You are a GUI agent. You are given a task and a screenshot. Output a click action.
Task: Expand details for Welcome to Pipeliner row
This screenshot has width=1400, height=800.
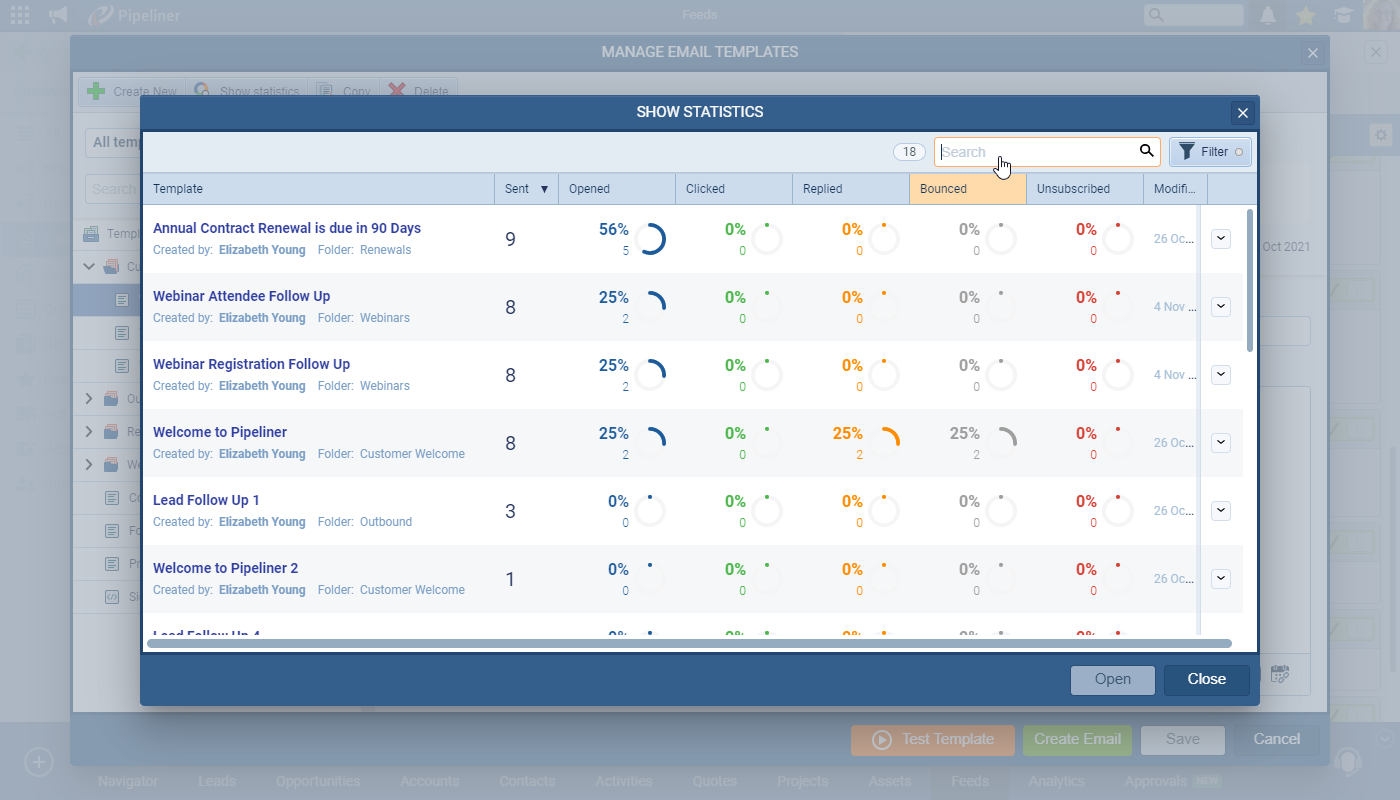pyautogui.click(x=1220, y=442)
